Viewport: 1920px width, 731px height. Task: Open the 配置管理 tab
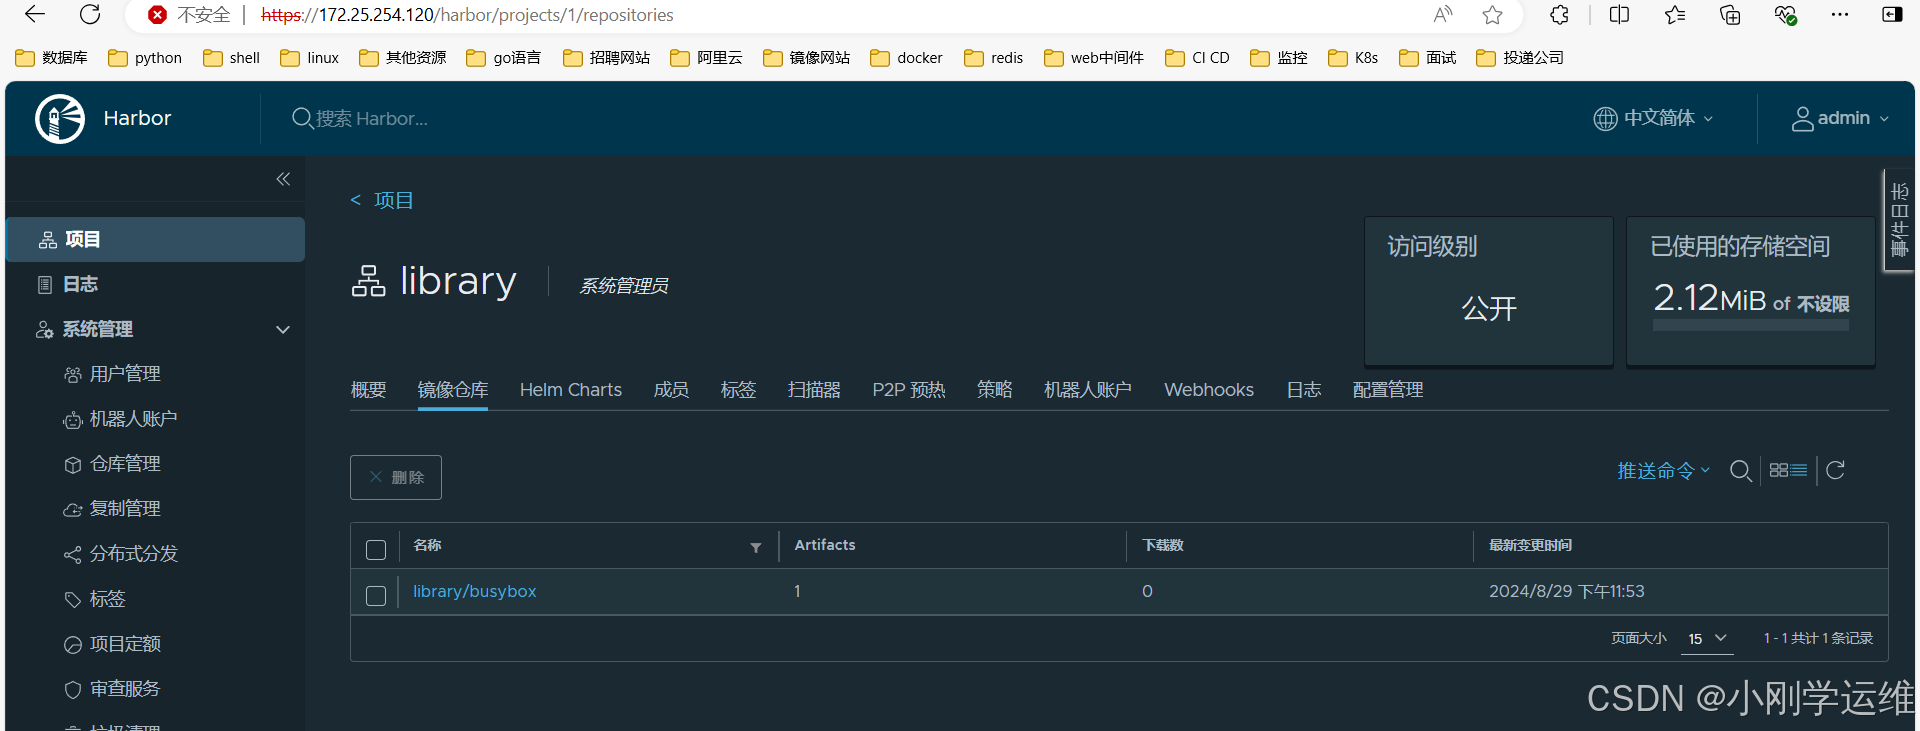(1387, 390)
